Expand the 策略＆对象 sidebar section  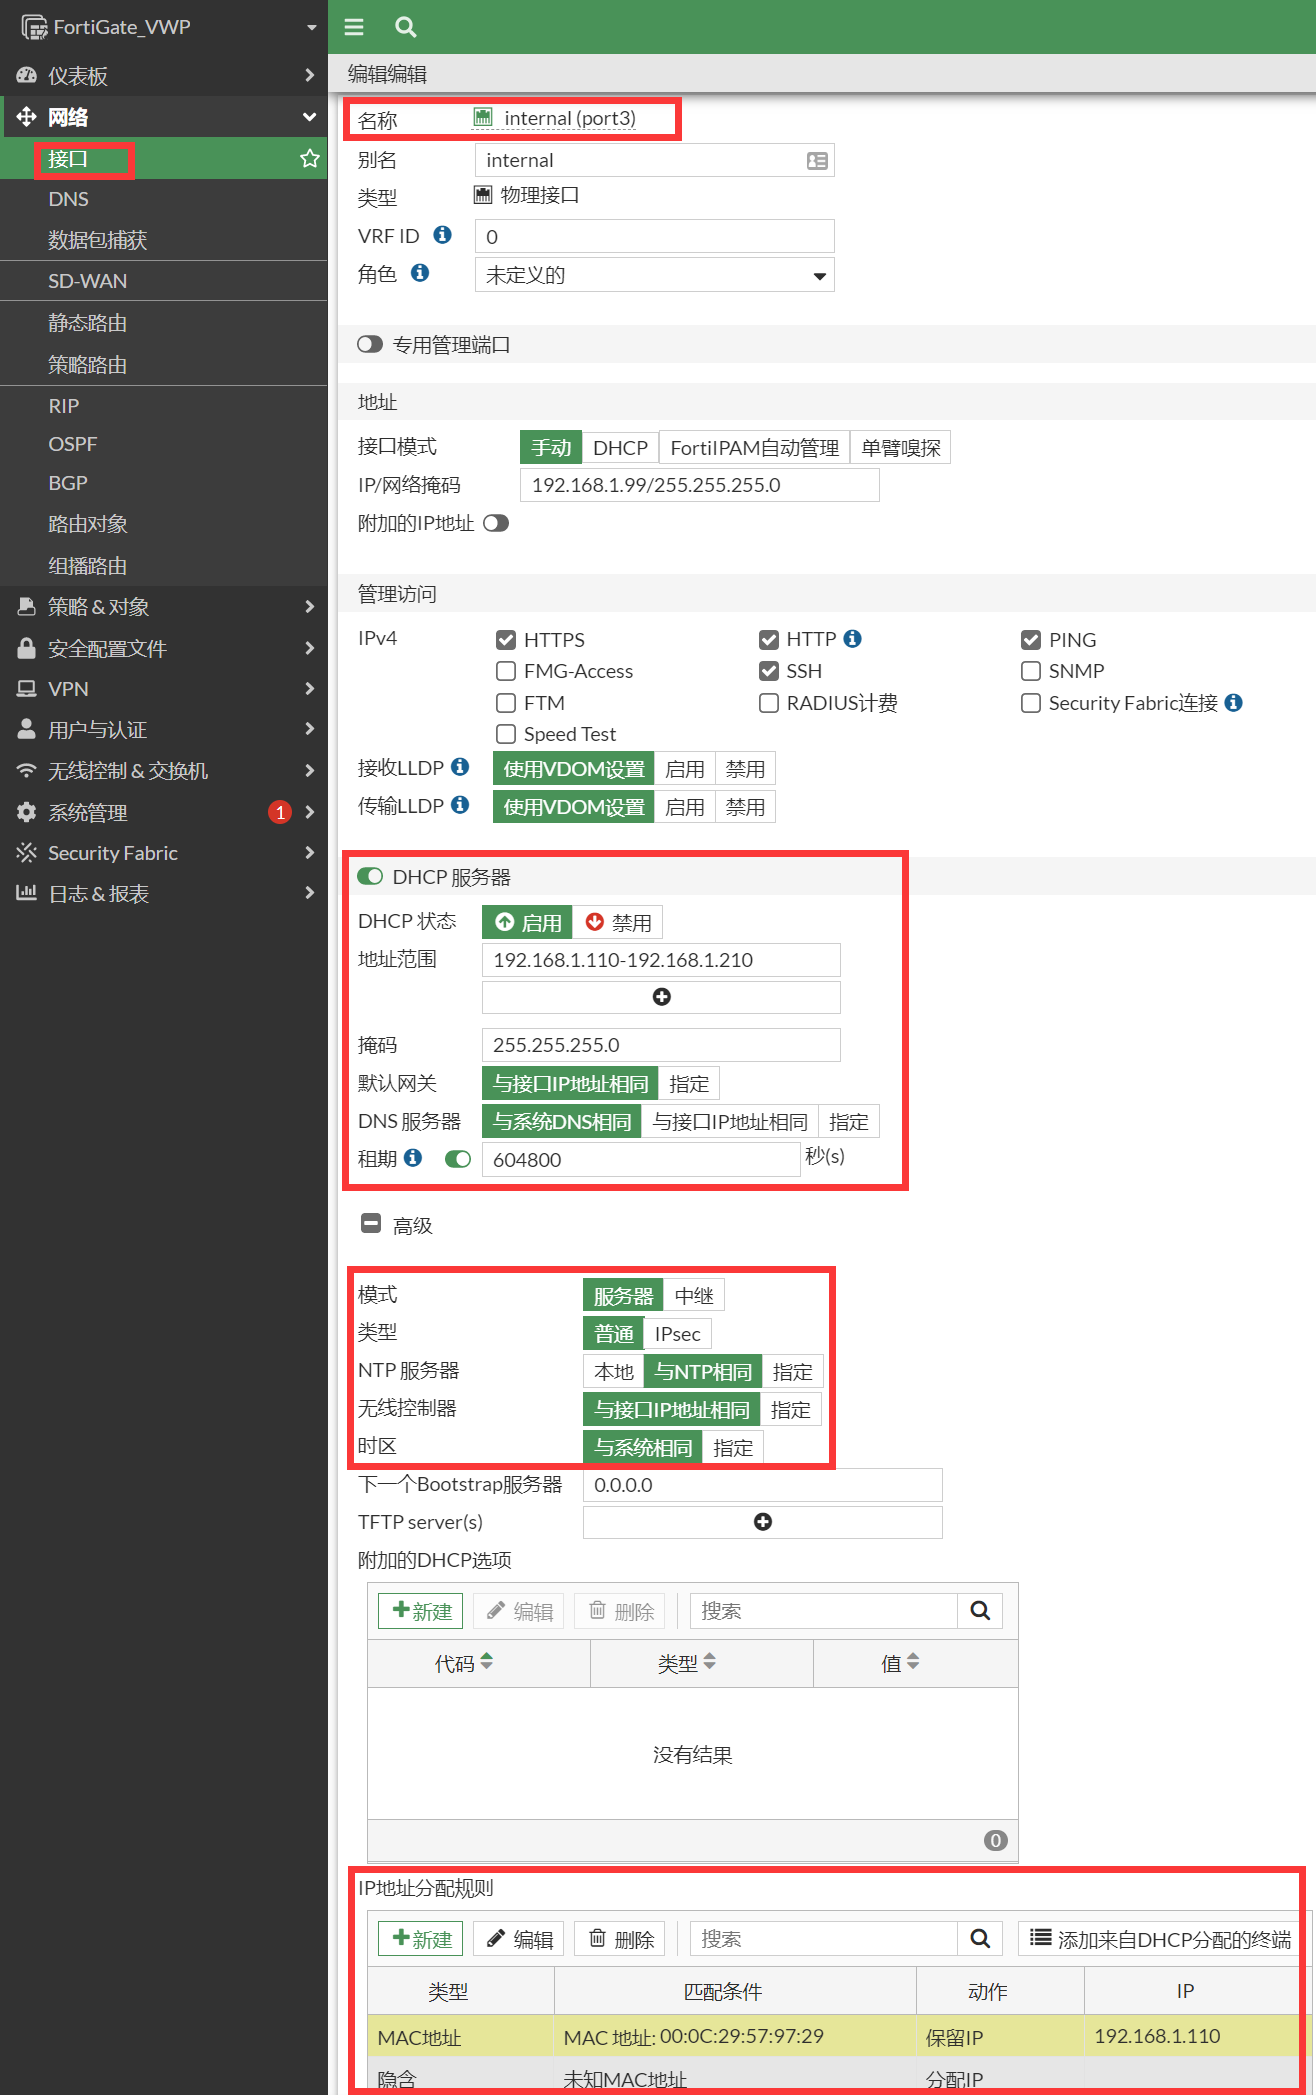click(x=164, y=607)
